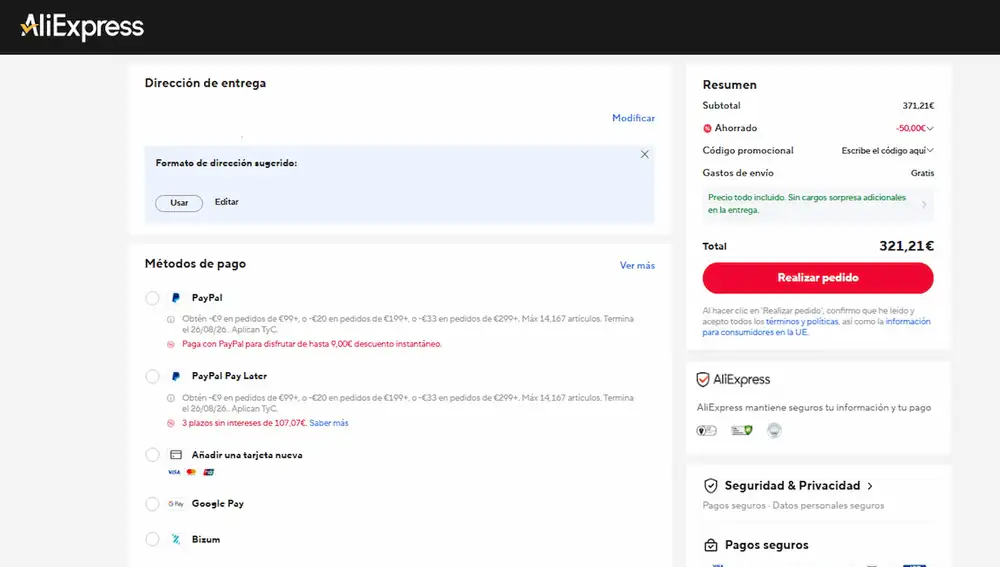Expand the all-inclusive price info arrow
1000x567 pixels.
tap(924, 204)
